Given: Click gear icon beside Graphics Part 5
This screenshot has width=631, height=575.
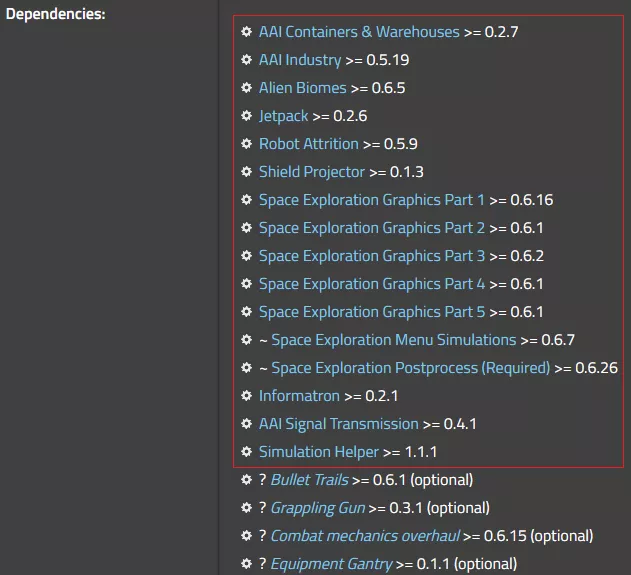Looking at the screenshot, I should pyautogui.click(x=246, y=311).
